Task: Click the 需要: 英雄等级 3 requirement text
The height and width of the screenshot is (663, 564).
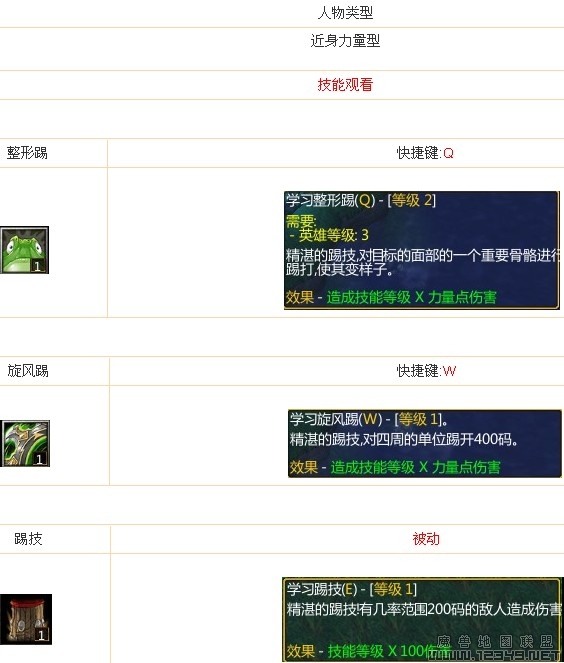Action: 328,227
